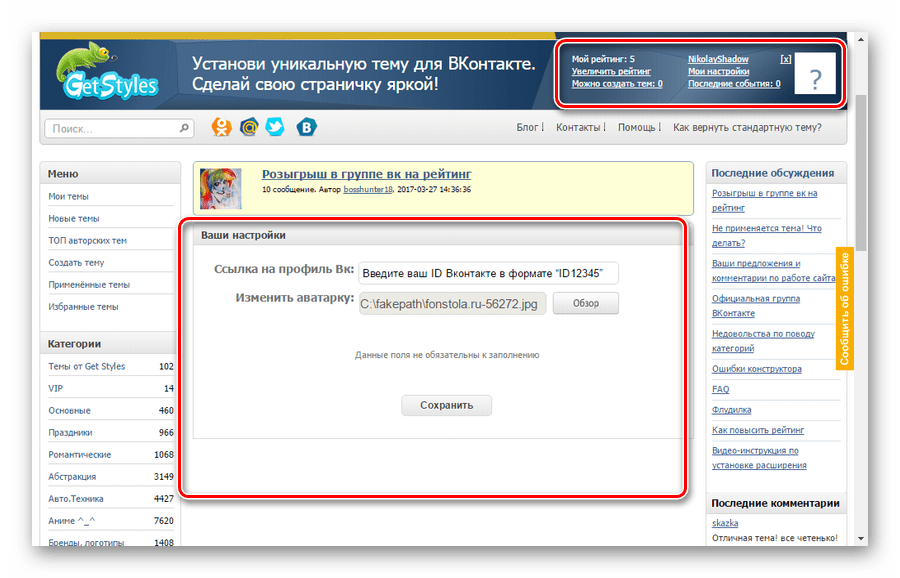Open the FAQ discussion link

tap(720, 389)
